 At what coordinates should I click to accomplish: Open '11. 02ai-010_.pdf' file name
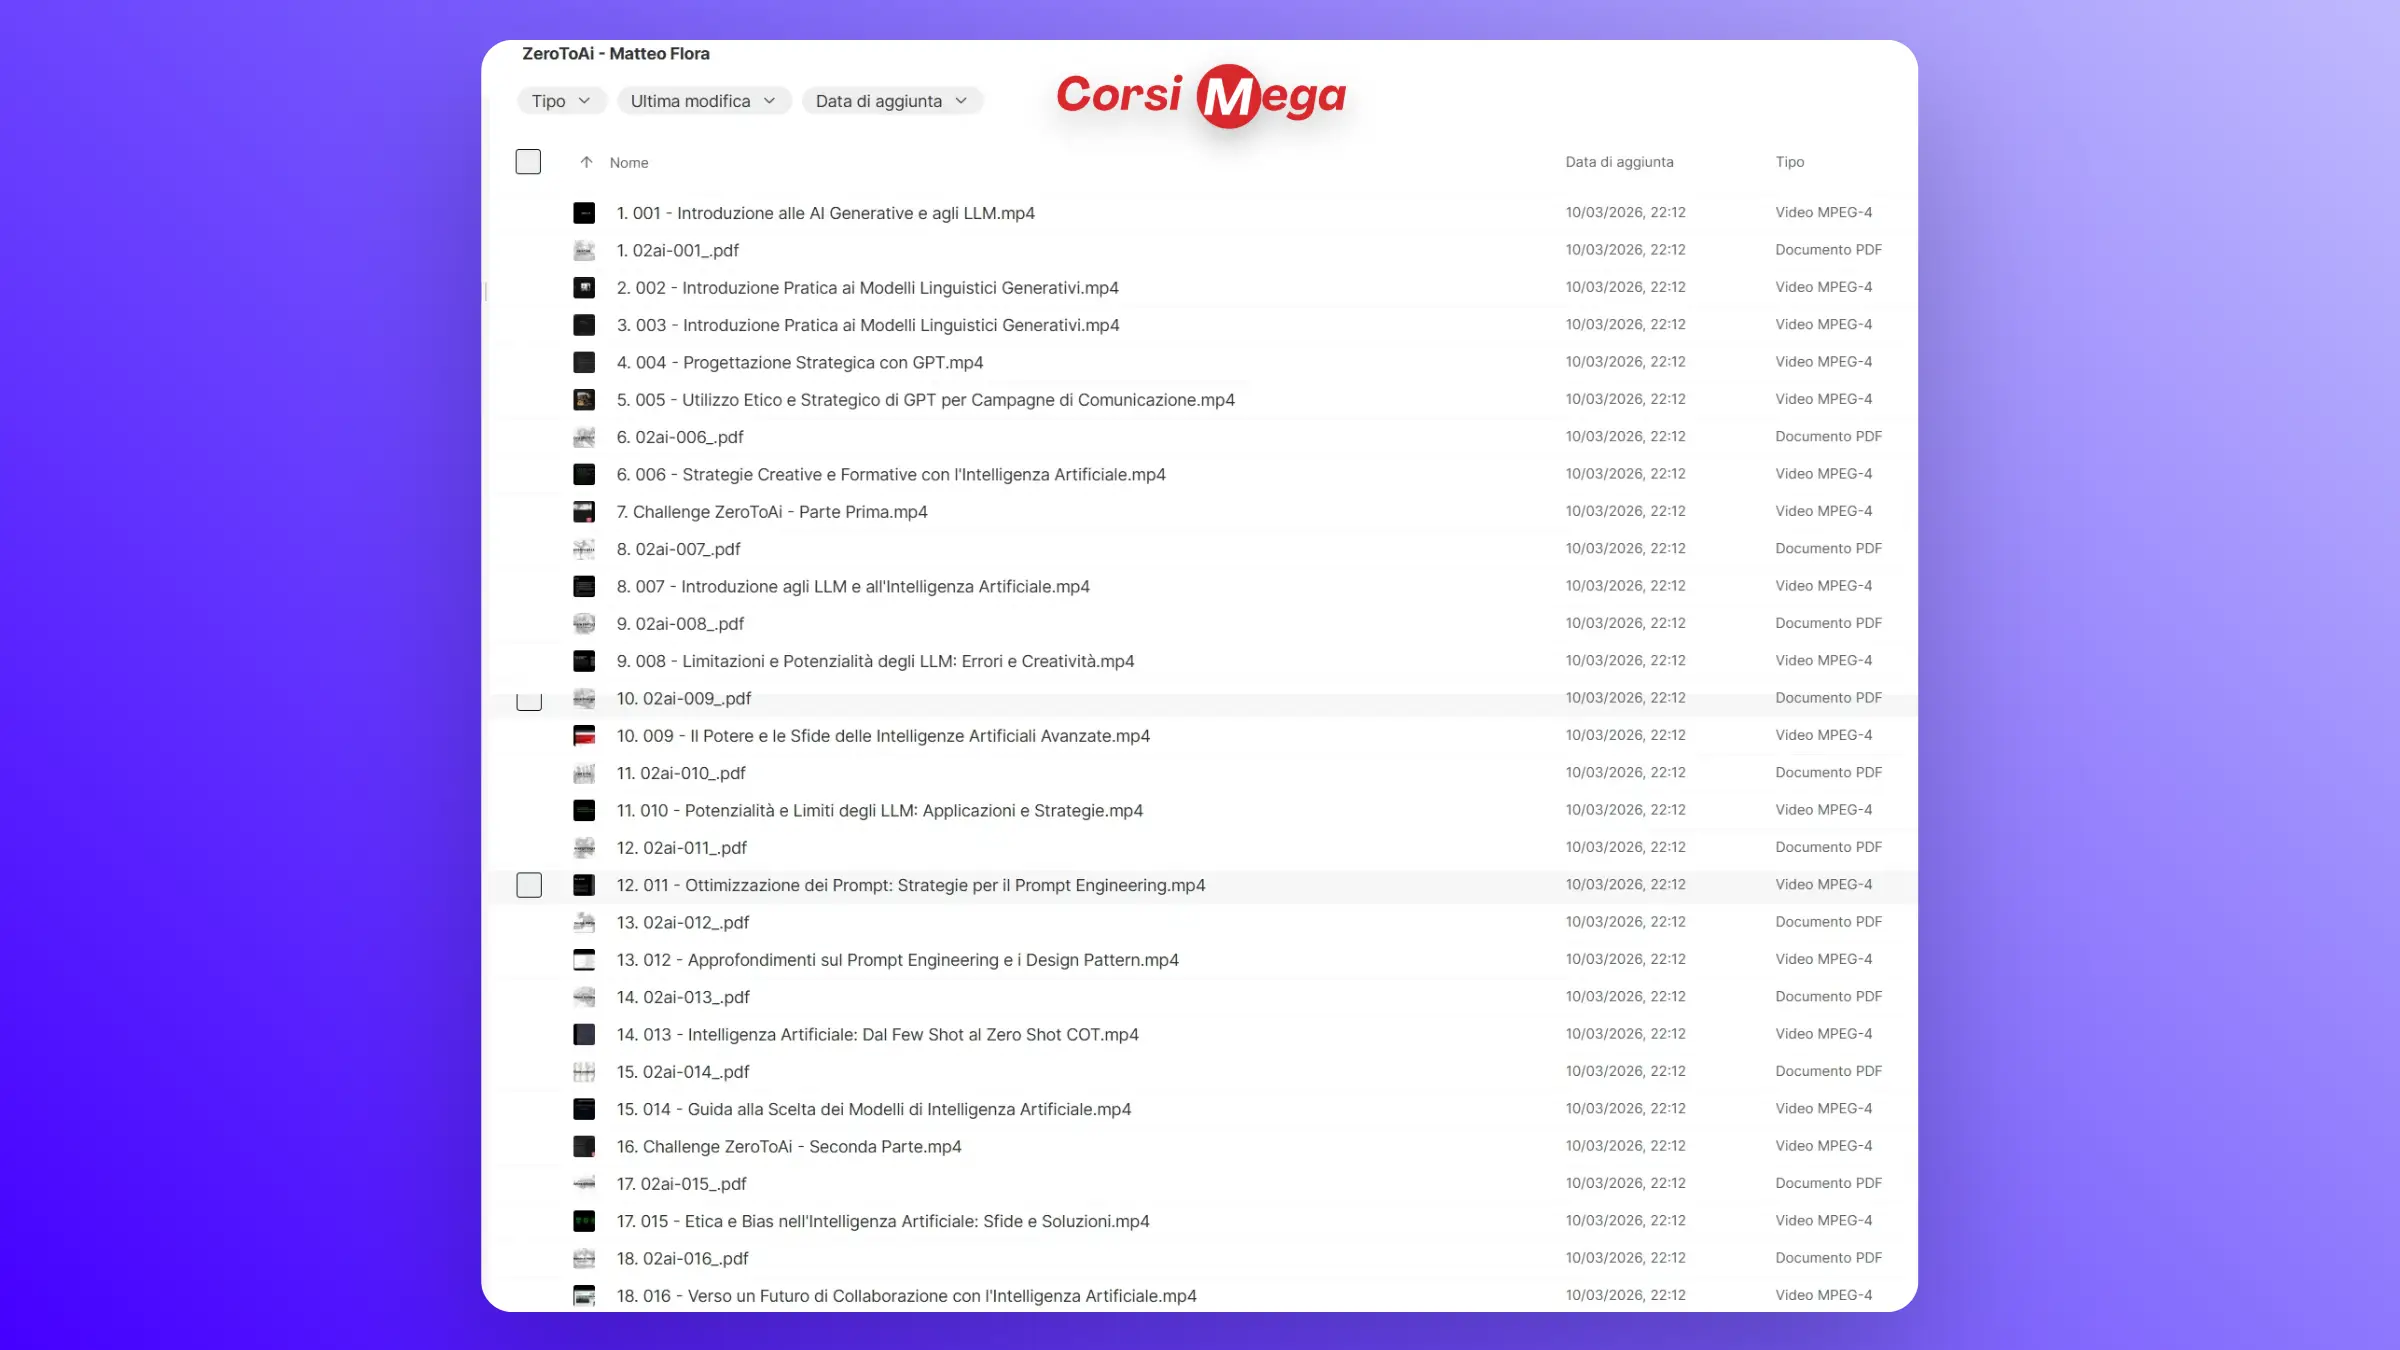tap(681, 773)
